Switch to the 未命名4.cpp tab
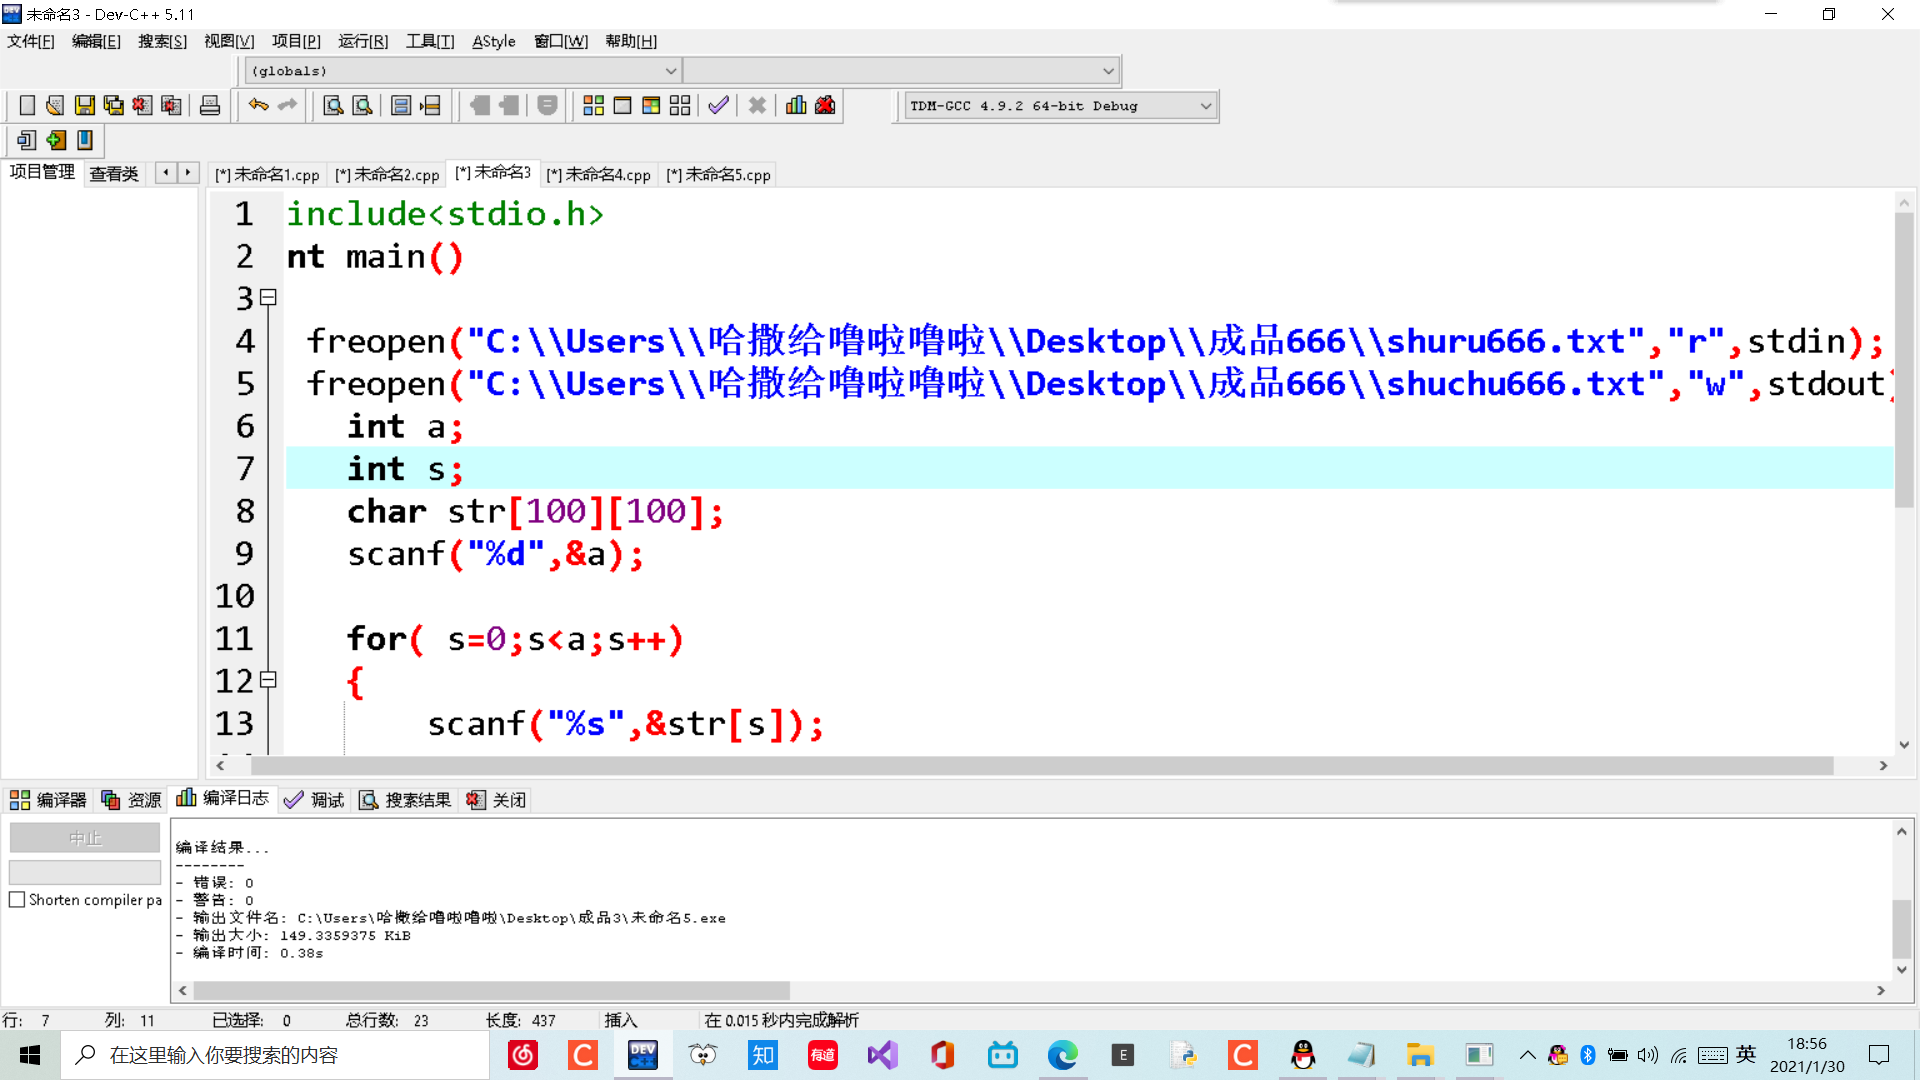1920x1080 pixels. tap(599, 175)
